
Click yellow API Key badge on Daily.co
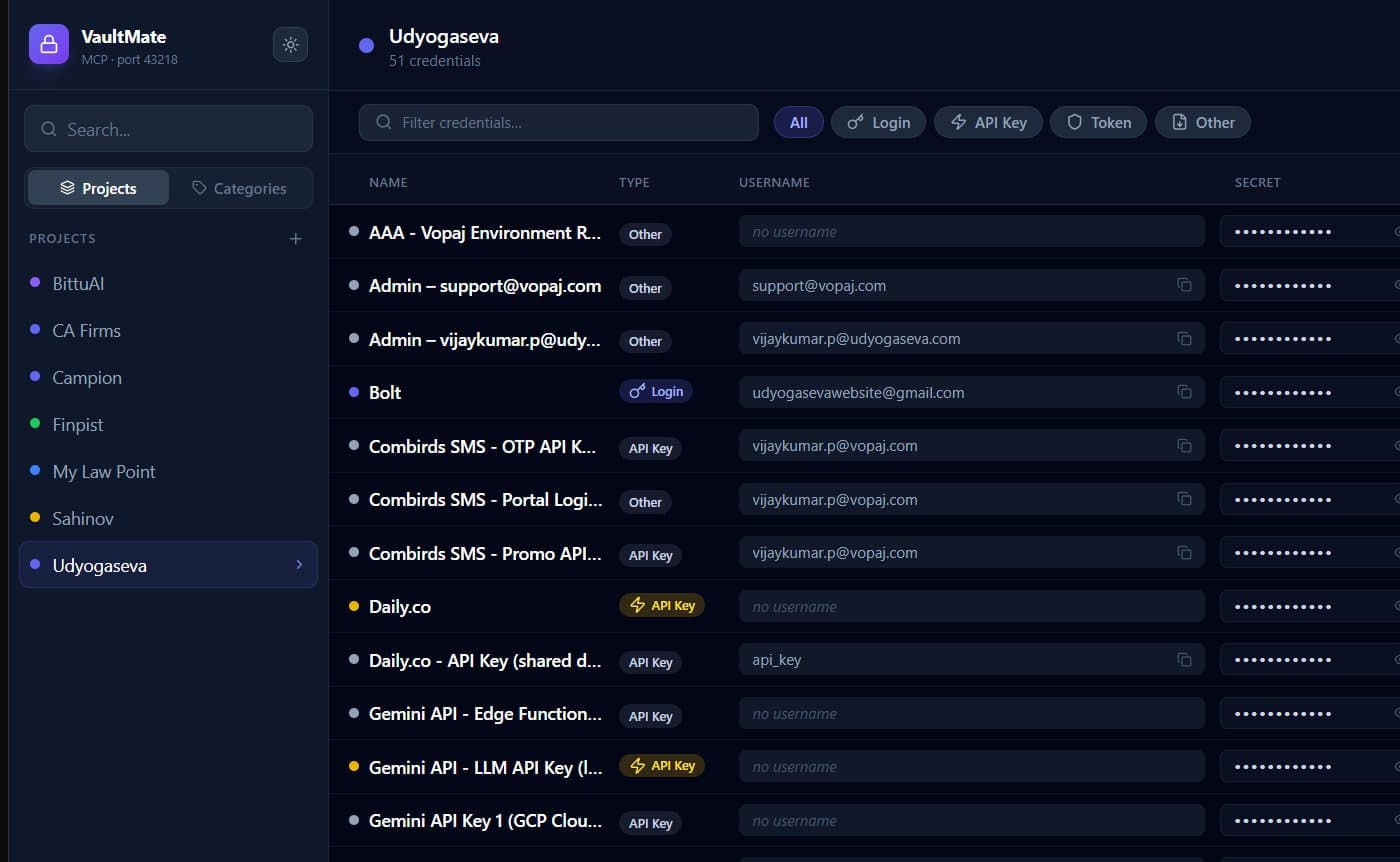(662, 606)
